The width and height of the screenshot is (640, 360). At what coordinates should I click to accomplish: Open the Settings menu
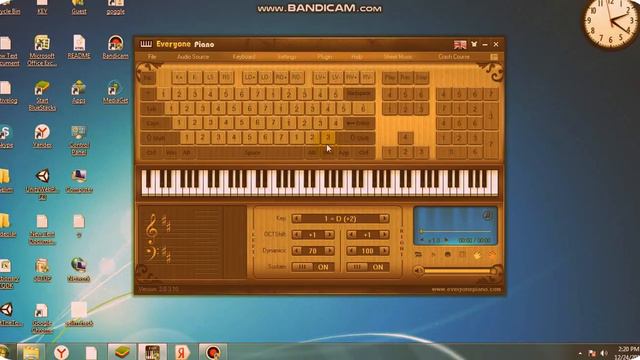click(x=287, y=57)
